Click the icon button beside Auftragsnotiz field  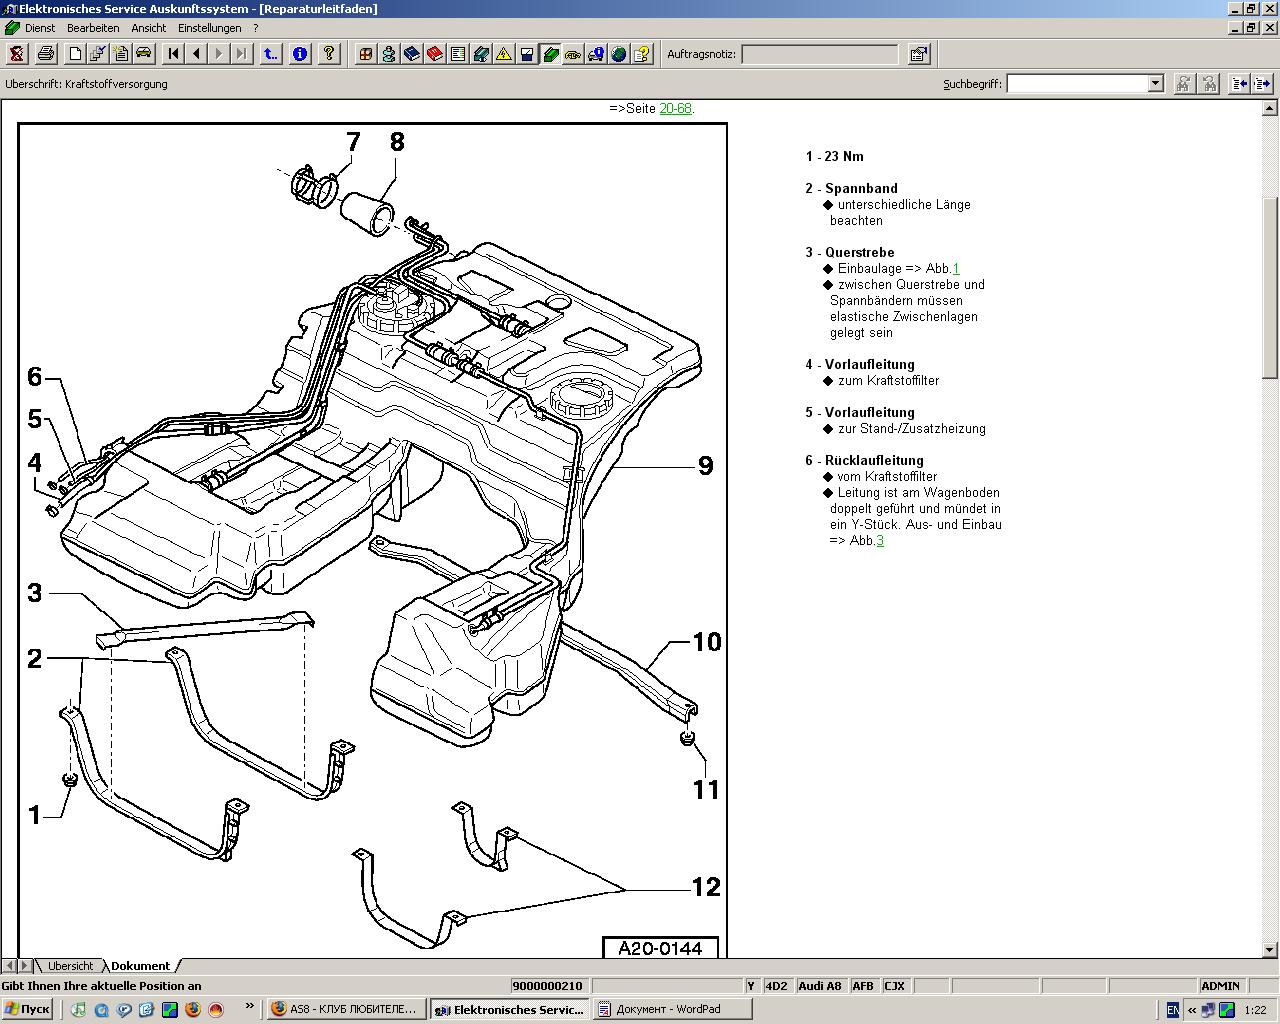[x=919, y=54]
